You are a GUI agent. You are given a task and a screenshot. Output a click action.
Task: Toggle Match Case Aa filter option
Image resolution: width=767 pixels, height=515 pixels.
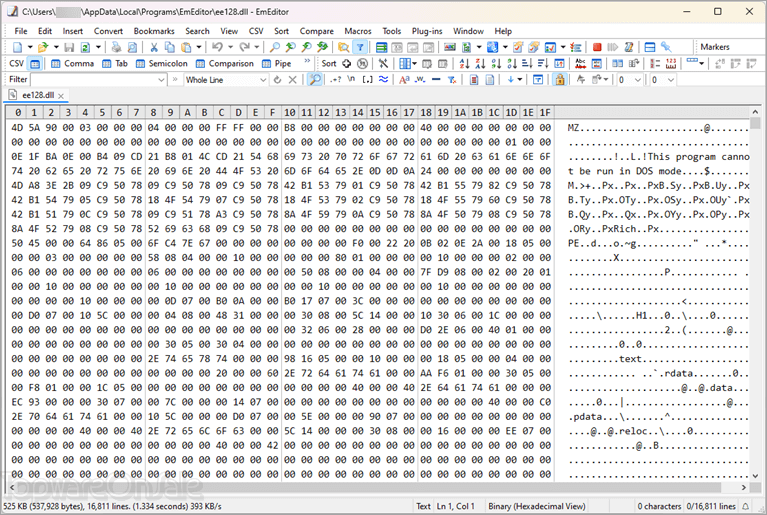pos(404,80)
